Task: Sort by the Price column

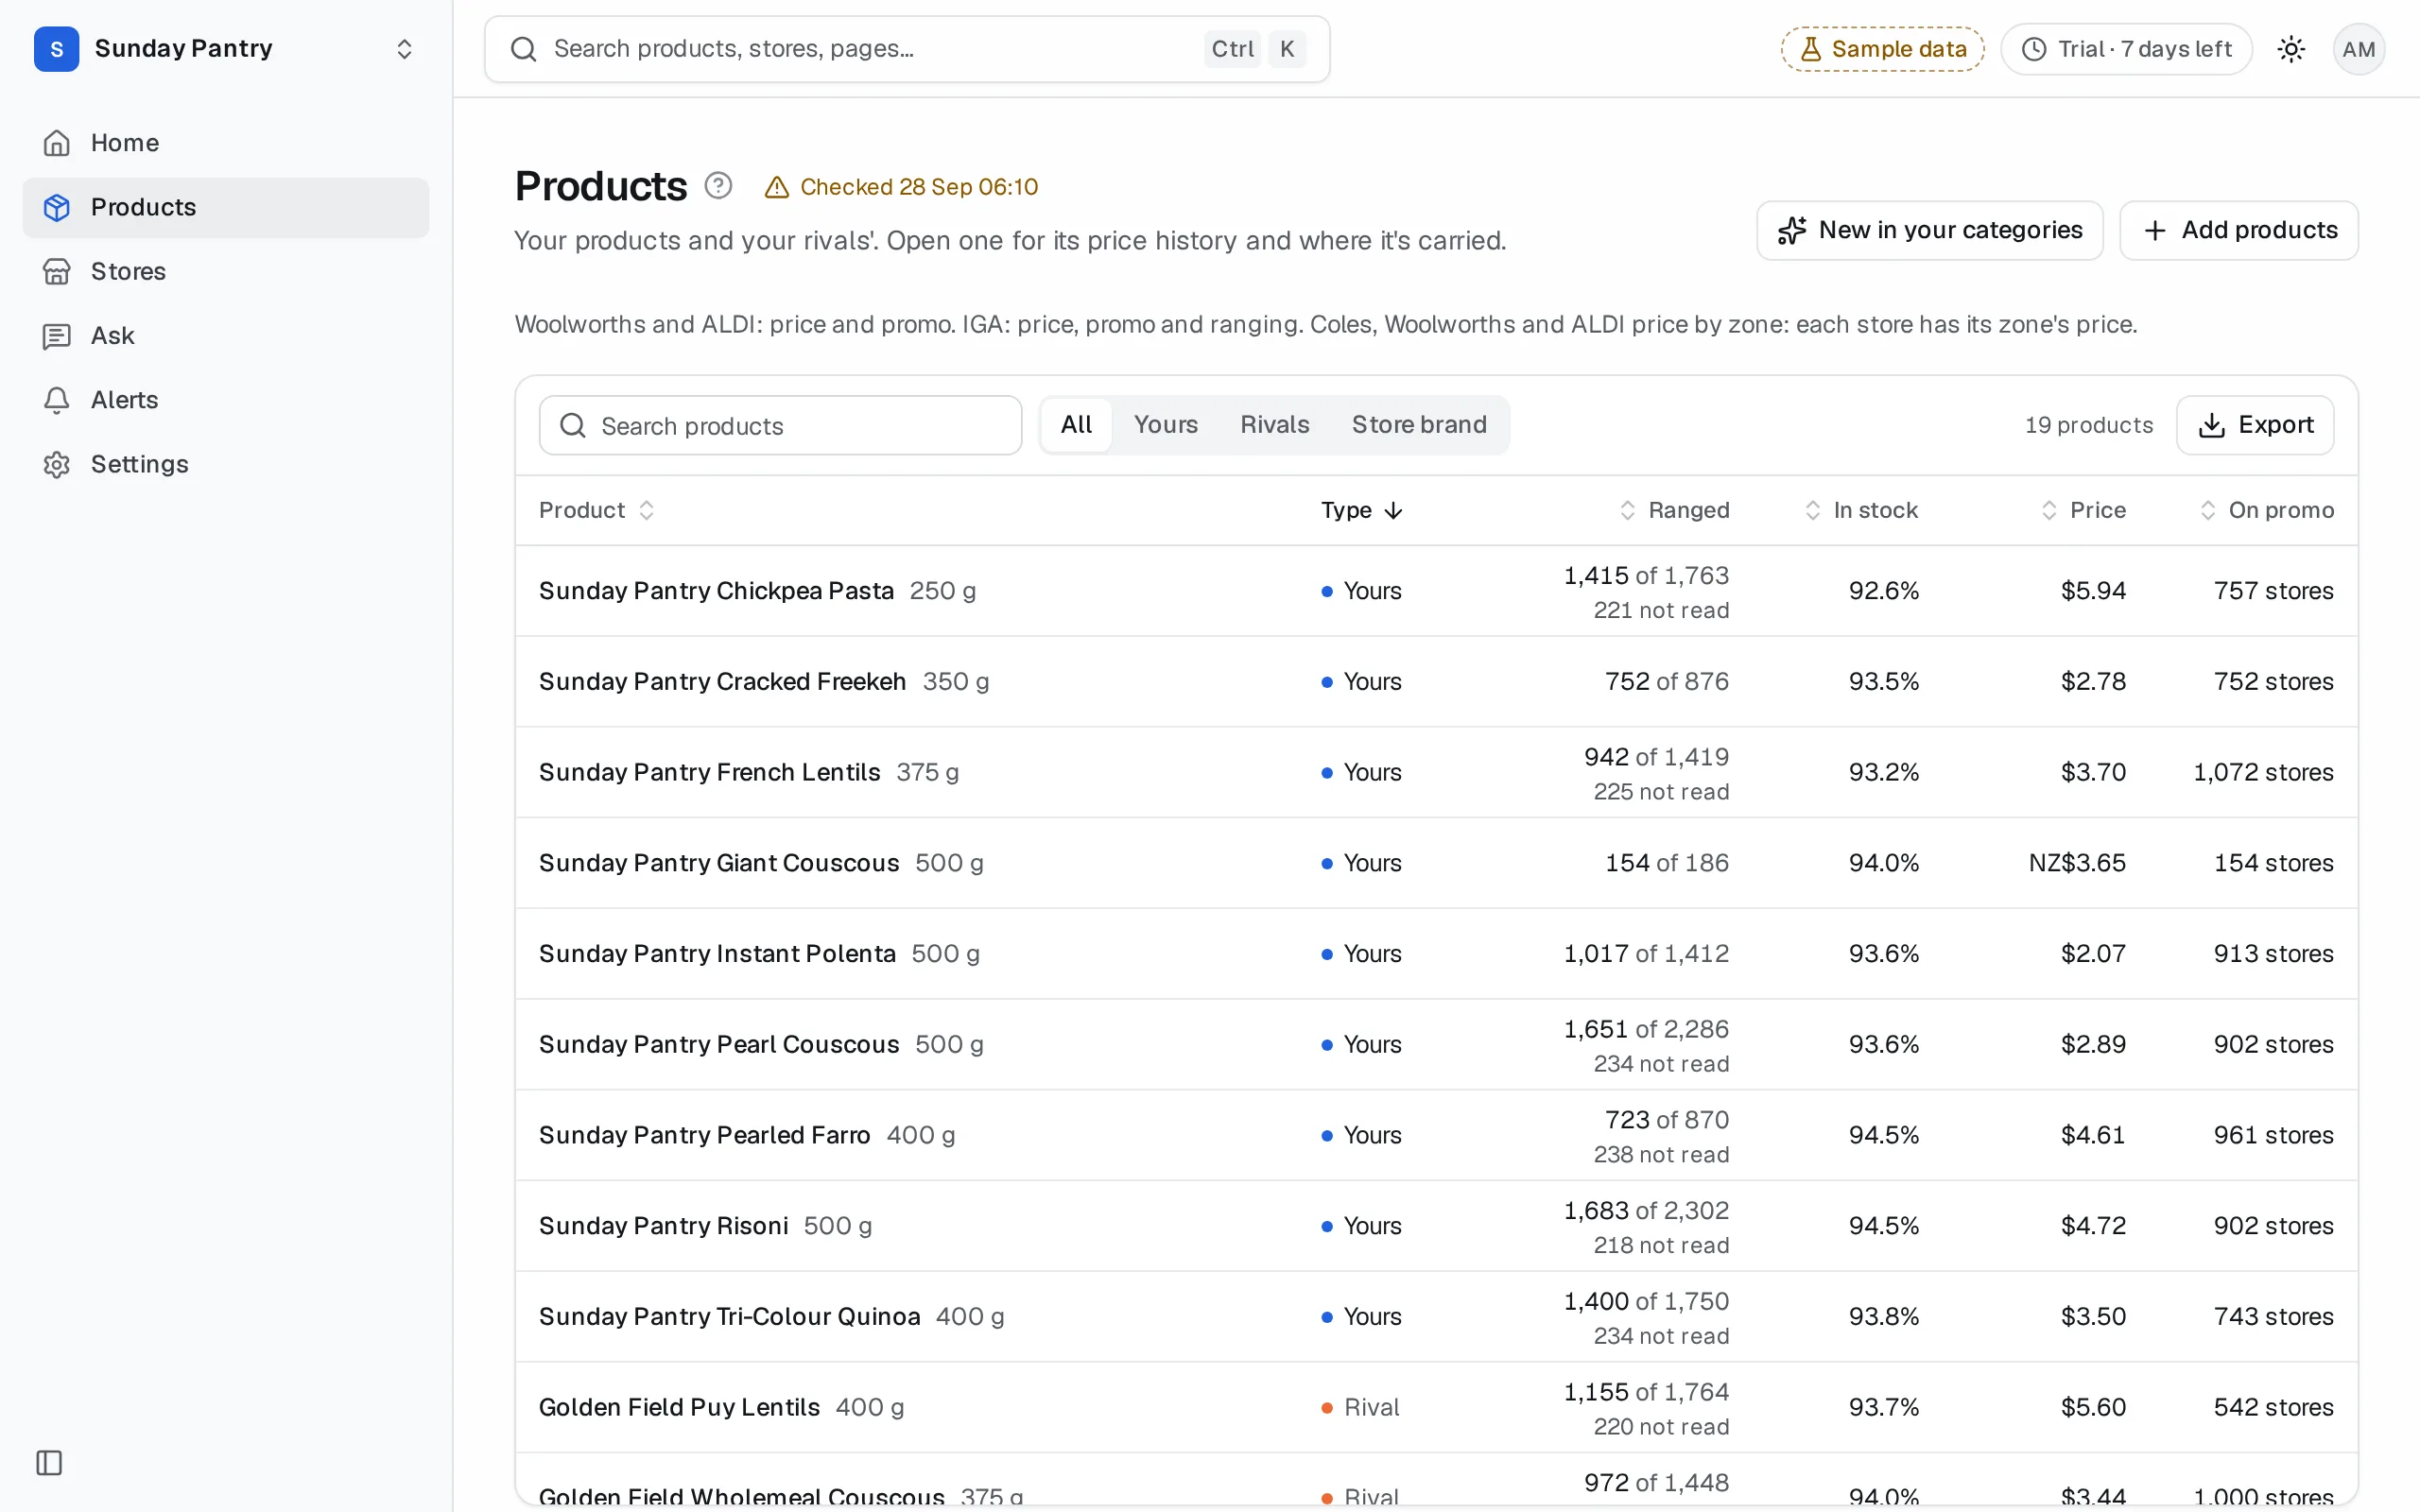Action: point(2083,510)
